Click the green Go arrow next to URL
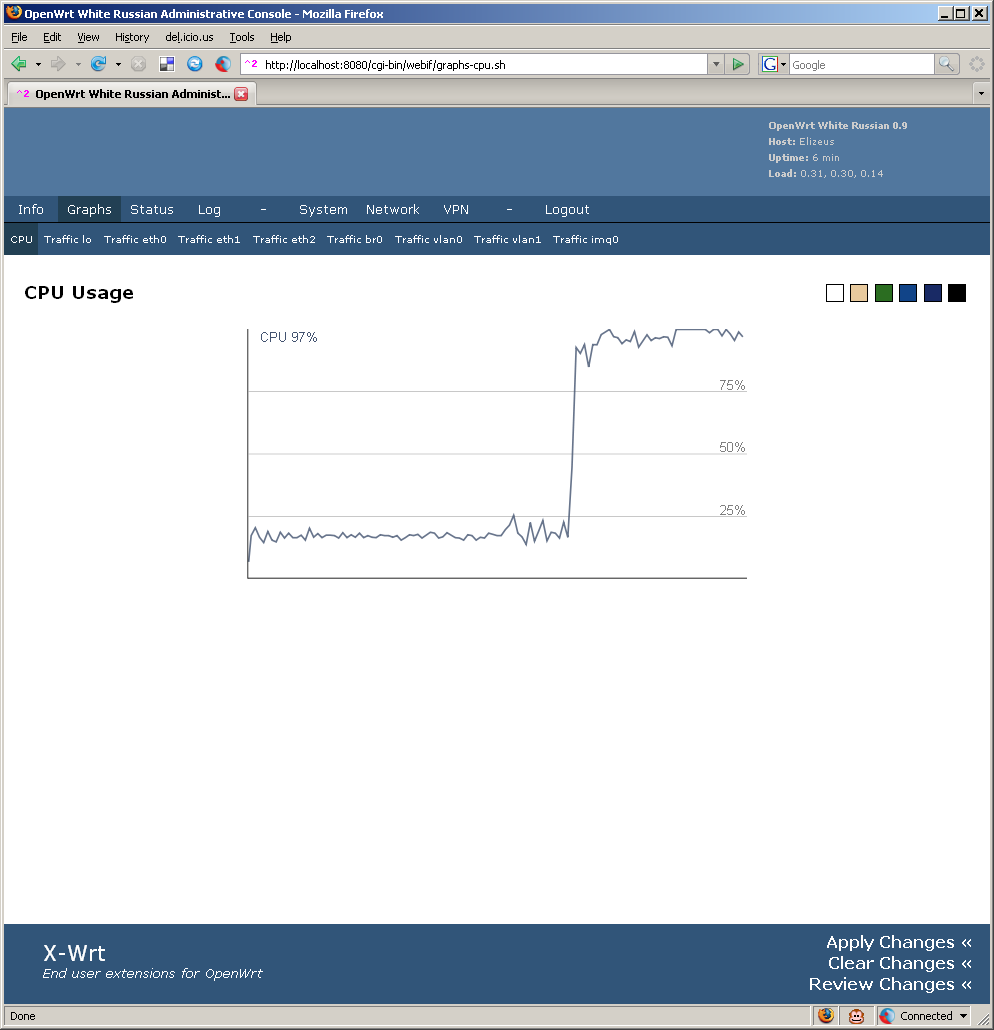Image resolution: width=994 pixels, height=1030 pixels. click(738, 64)
